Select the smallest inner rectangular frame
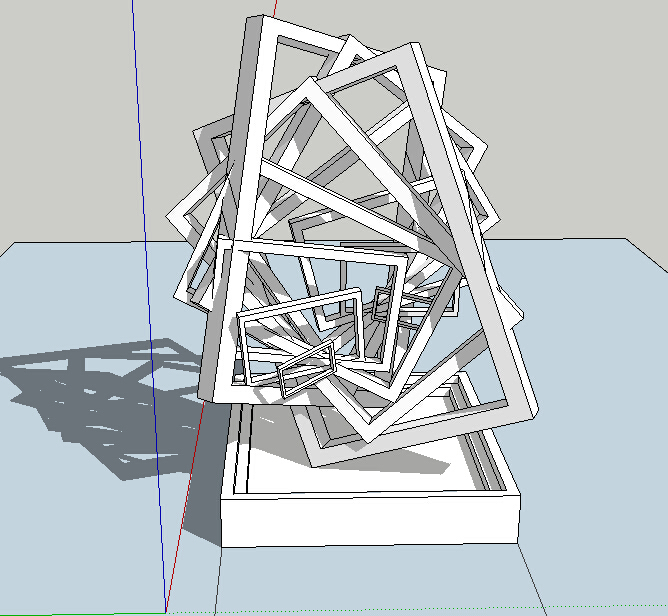The height and width of the screenshot is (616, 668). (307, 369)
